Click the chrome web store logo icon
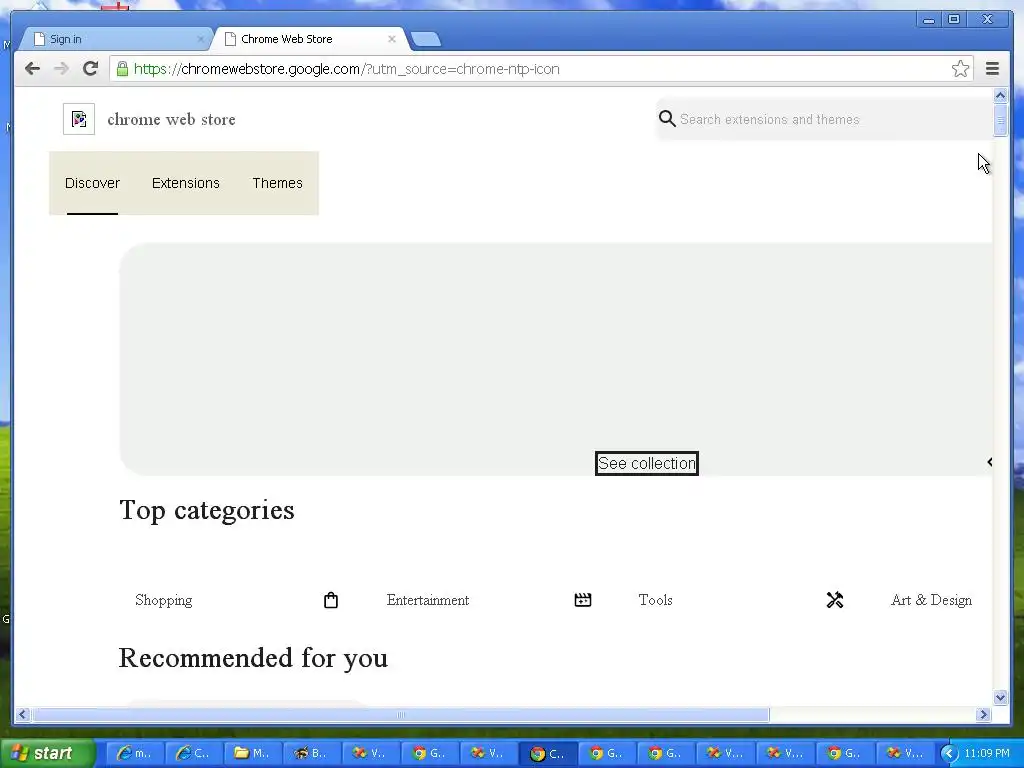 [x=79, y=119]
